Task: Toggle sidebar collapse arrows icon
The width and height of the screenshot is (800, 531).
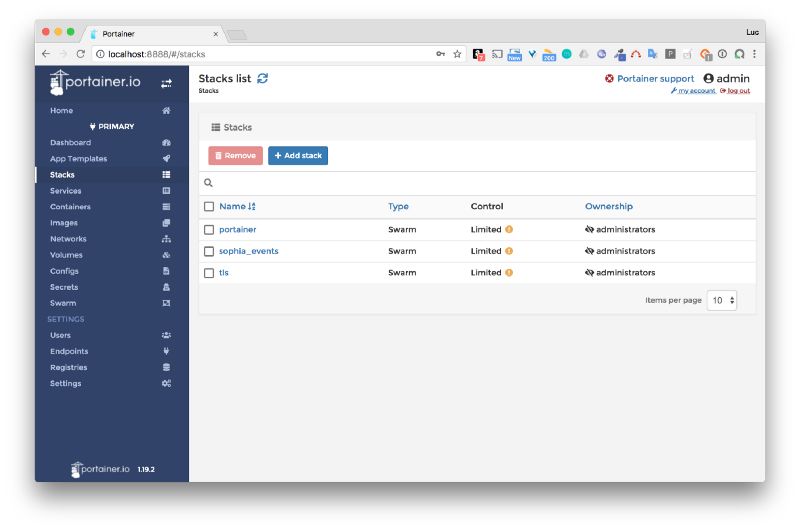Action: [x=166, y=84]
